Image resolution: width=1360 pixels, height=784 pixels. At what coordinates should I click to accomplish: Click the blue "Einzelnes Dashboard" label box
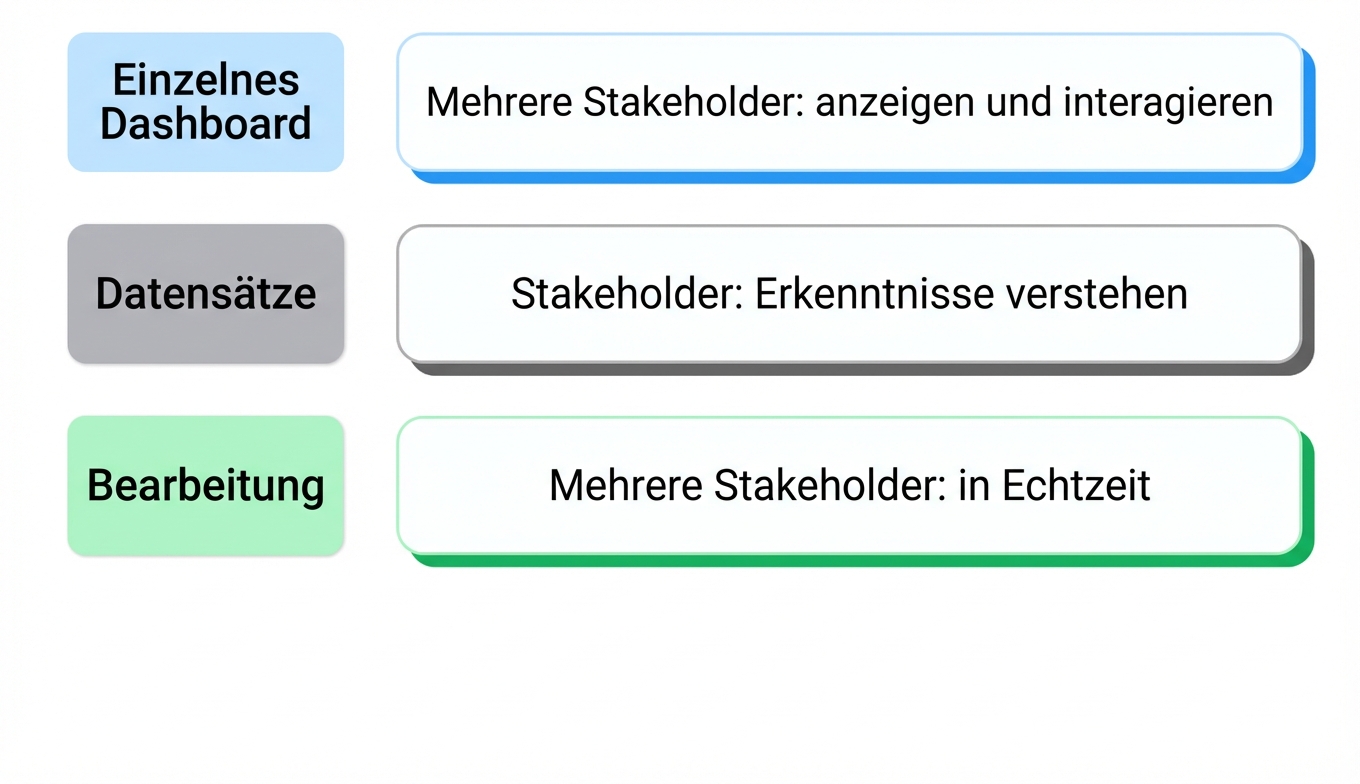click(x=205, y=102)
